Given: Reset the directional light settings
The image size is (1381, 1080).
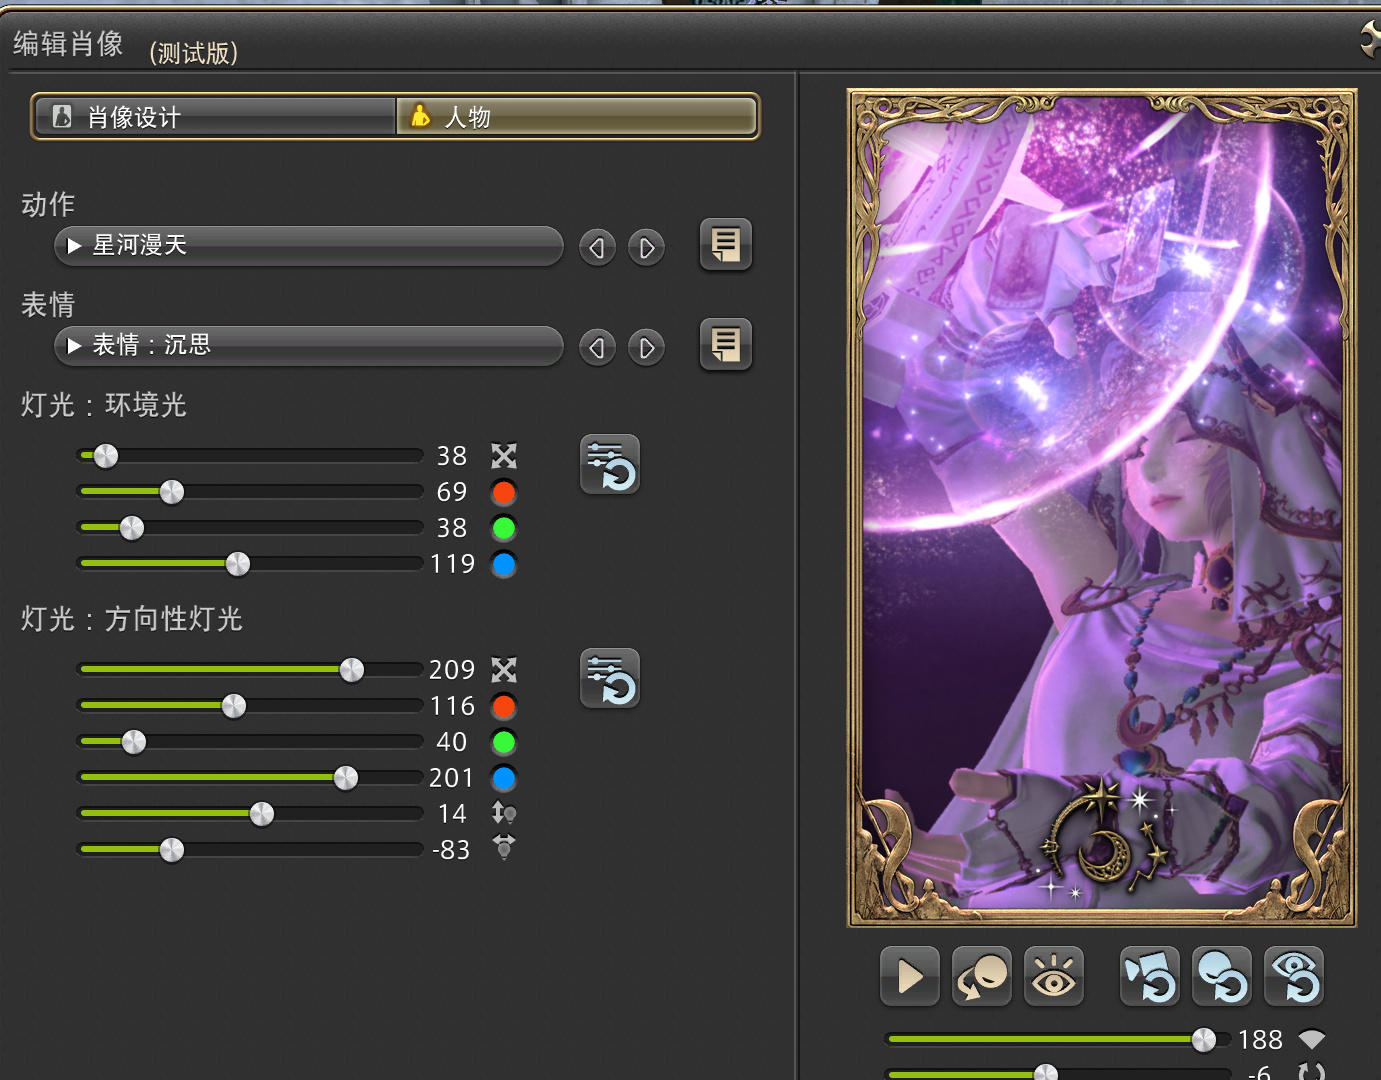Looking at the screenshot, I should (x=610, y=678).
